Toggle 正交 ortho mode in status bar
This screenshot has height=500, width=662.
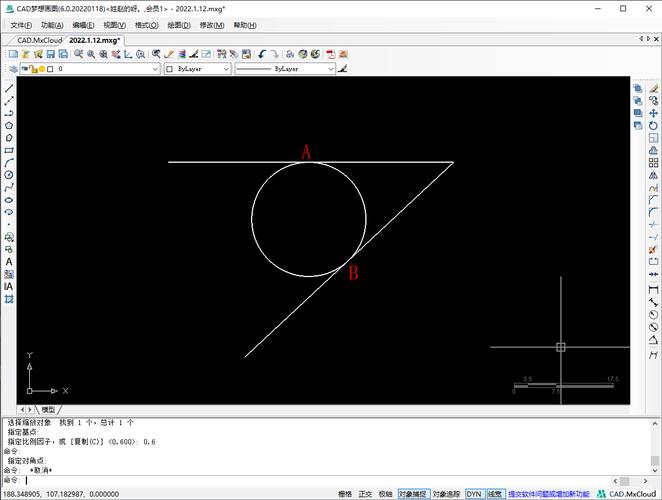click(x=365, y=494)
